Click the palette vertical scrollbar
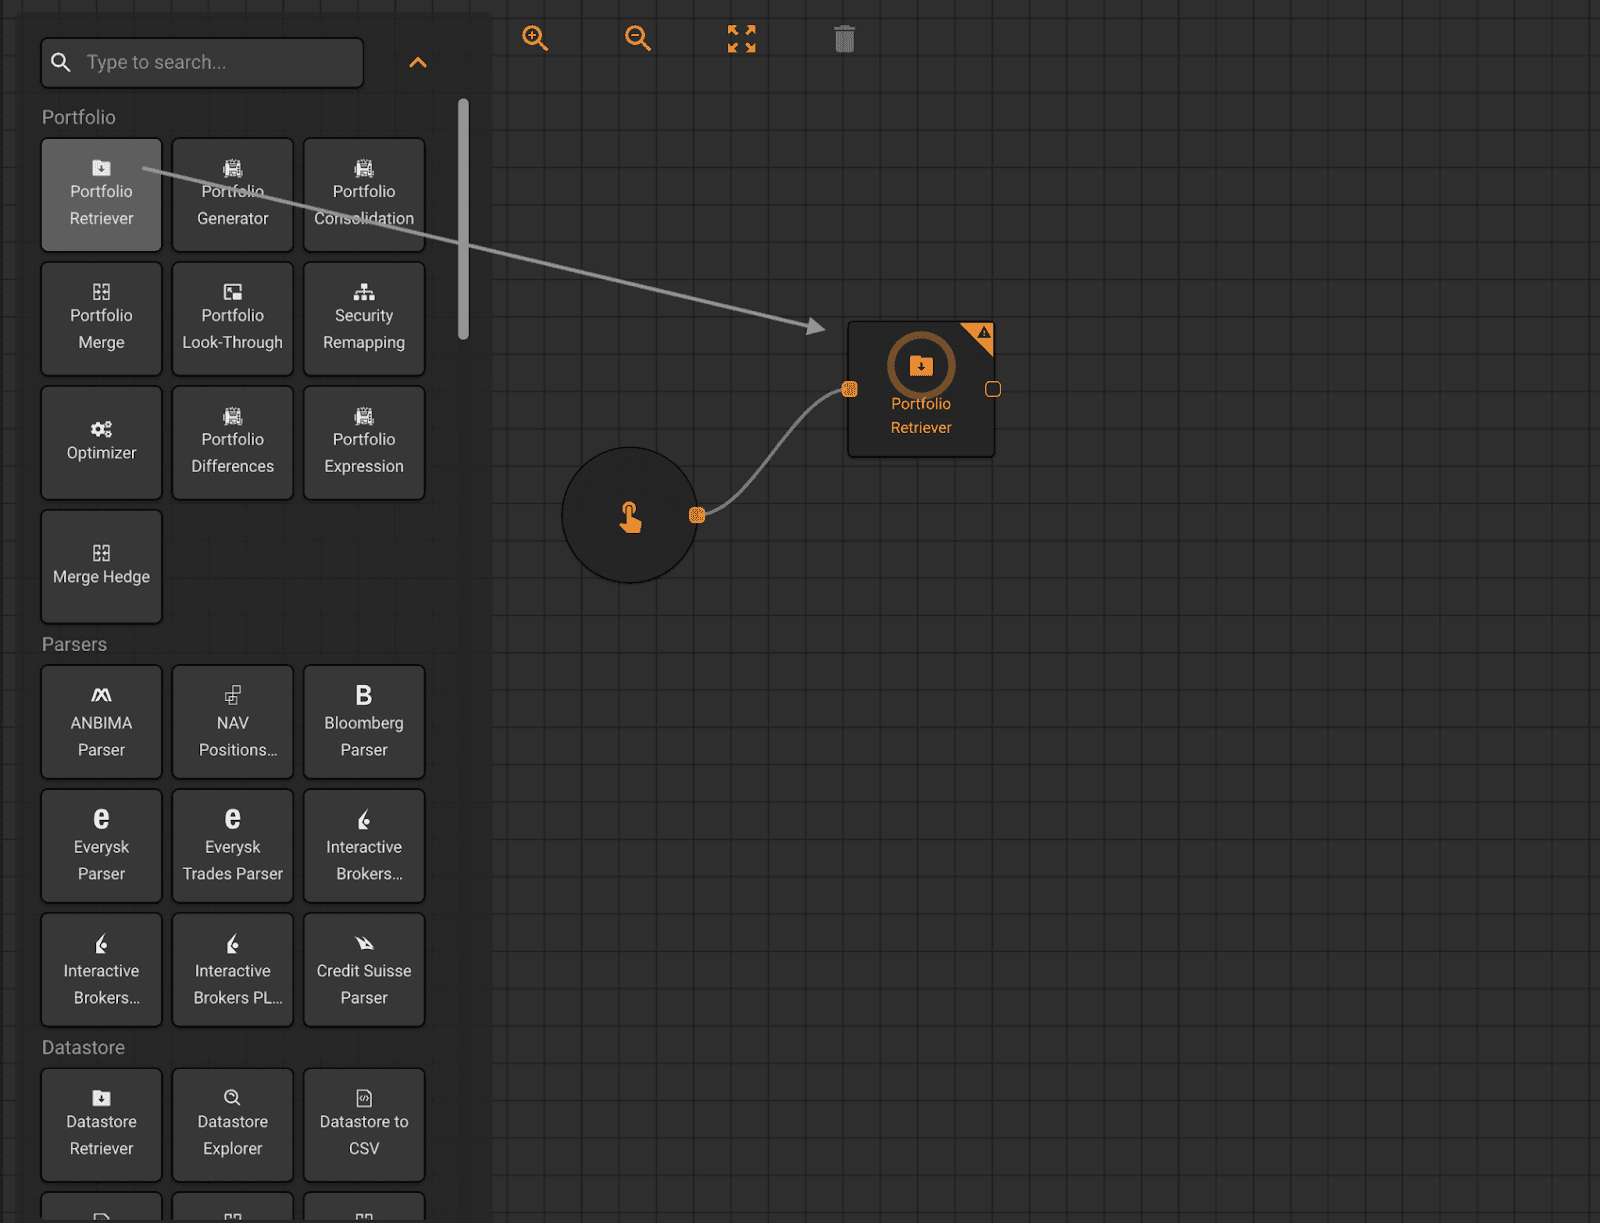The height and width of the screenshot is (1223, 1600). pos(463,219)
